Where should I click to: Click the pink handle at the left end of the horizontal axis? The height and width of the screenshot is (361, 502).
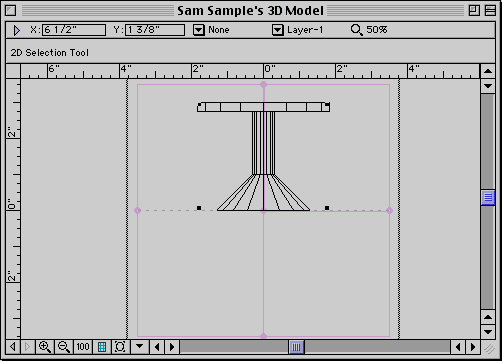click(x=137, y=210)
